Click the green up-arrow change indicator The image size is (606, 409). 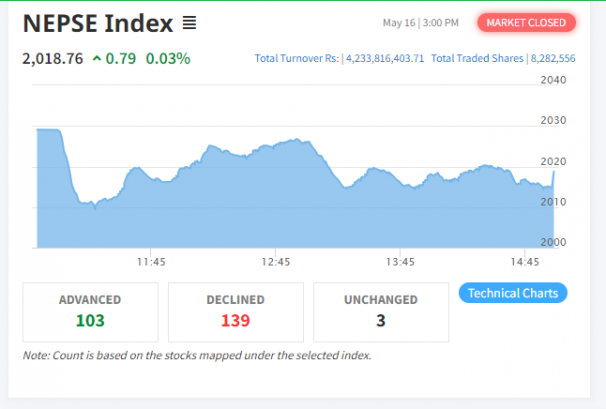pyautogui.click(x=96, y=59)
